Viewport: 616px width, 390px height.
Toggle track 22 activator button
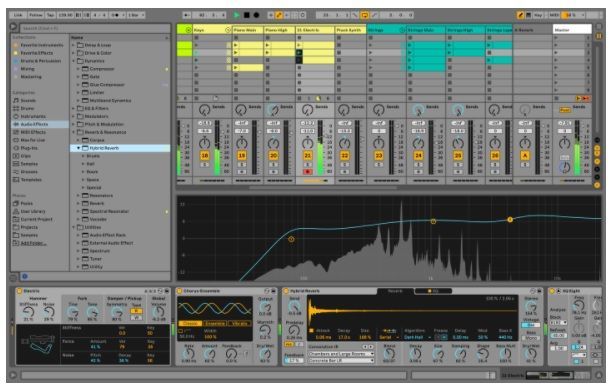345,156
